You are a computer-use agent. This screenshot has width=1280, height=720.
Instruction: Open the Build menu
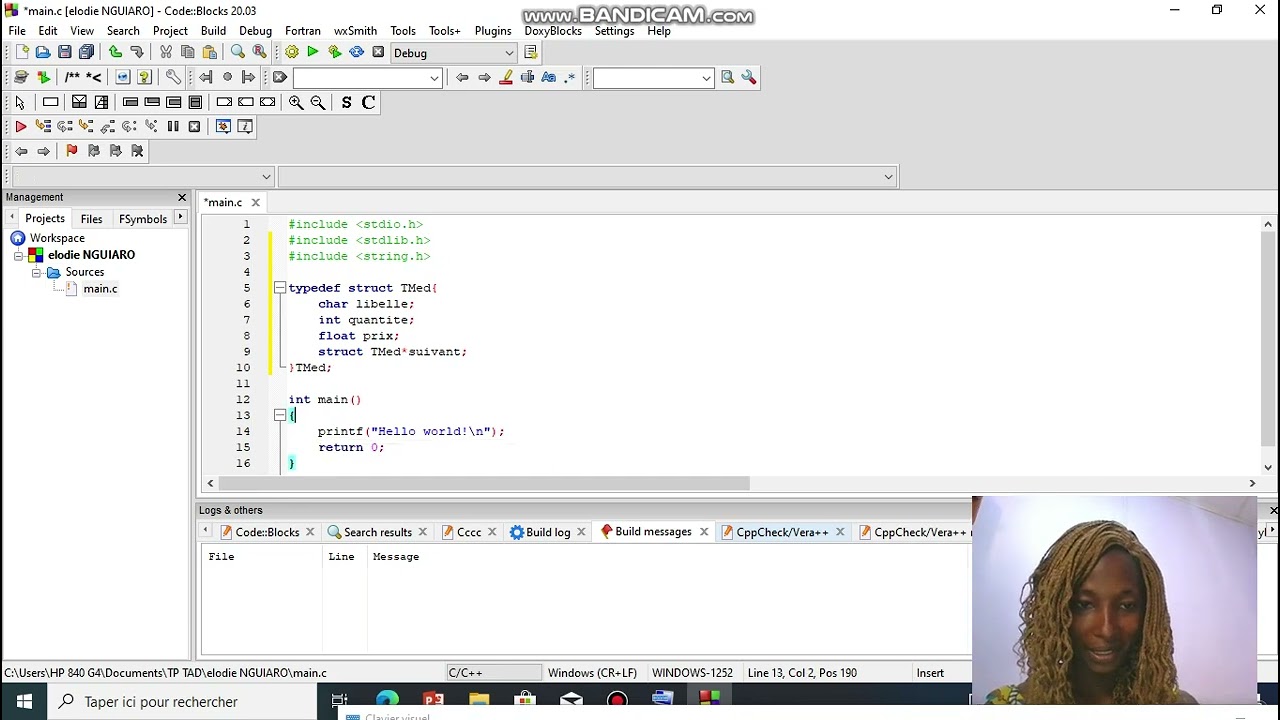pos(213,31)
